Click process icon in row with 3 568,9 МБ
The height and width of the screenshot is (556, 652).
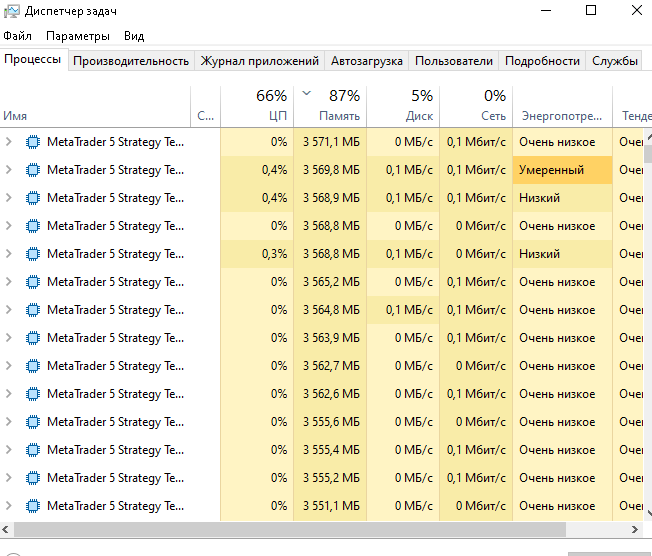click(33, 198)
